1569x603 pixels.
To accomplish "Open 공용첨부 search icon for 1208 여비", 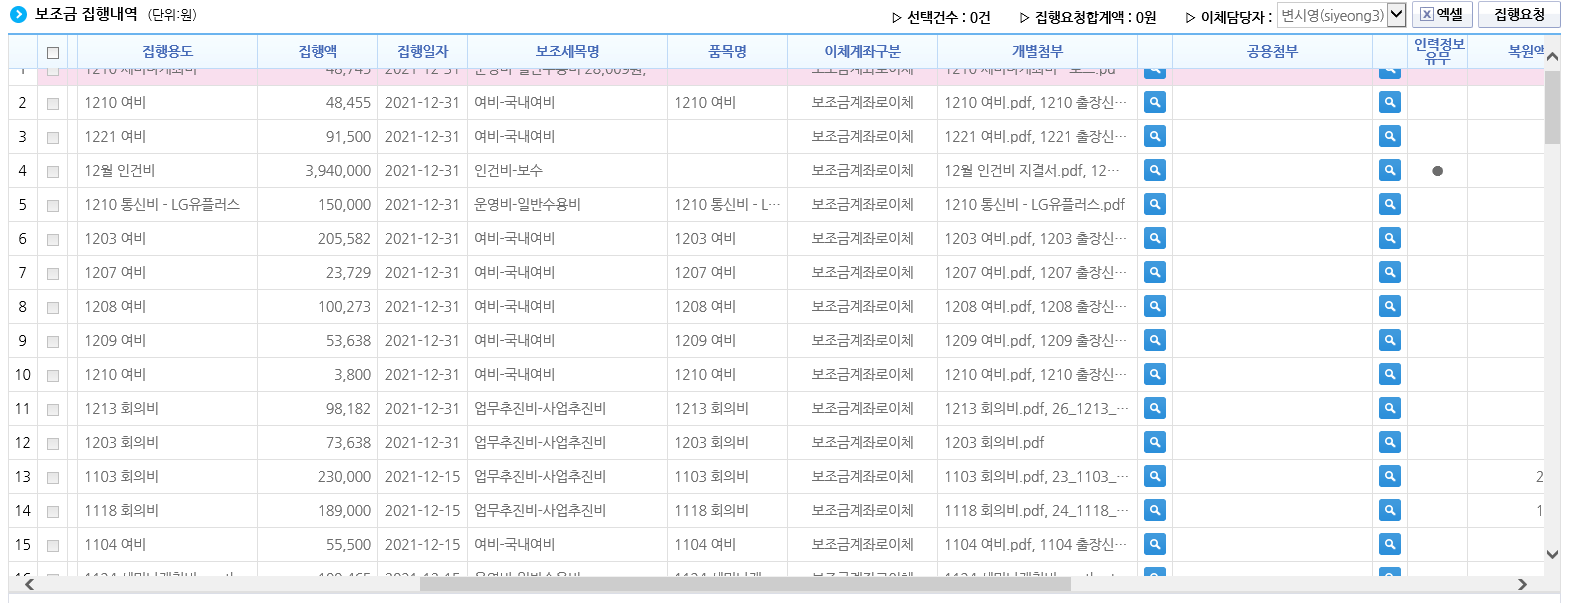I will [x=1390, y=306].
